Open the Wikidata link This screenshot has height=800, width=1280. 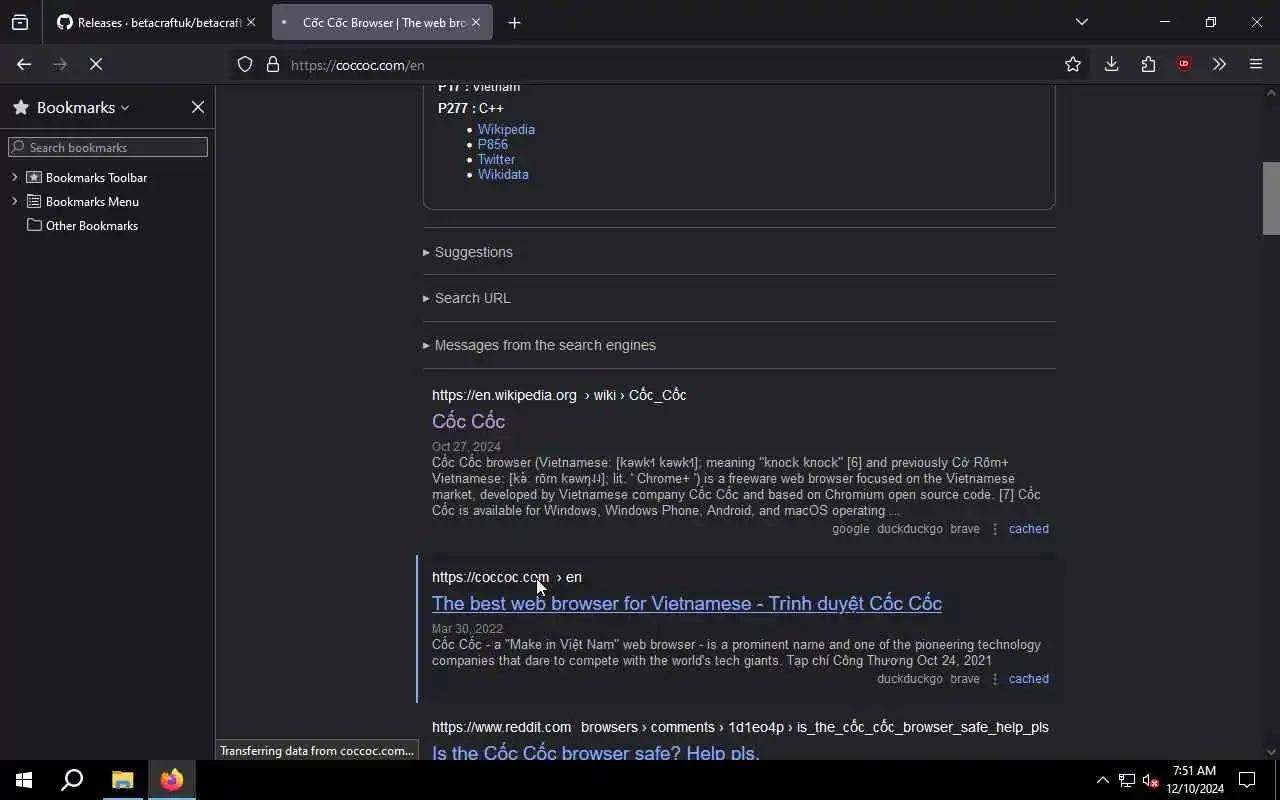click(503, 174)
